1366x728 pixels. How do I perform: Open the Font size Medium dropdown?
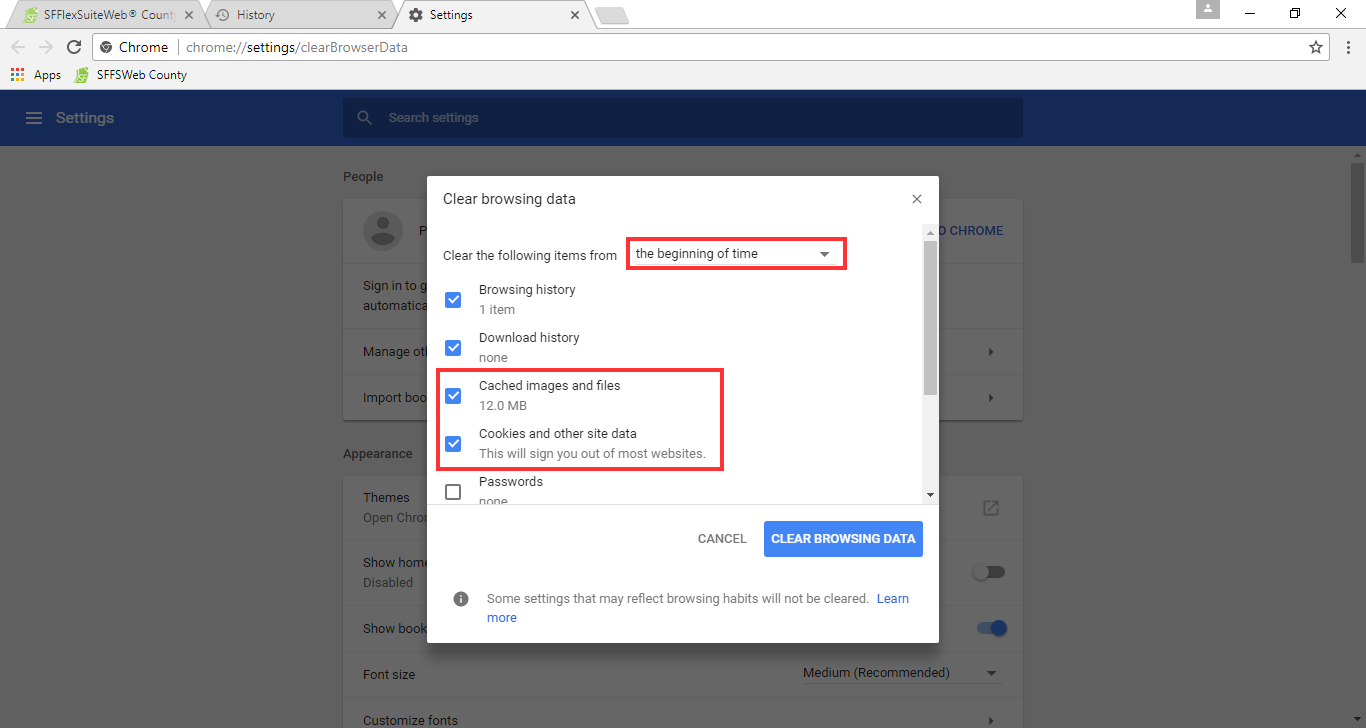(901, 673)
